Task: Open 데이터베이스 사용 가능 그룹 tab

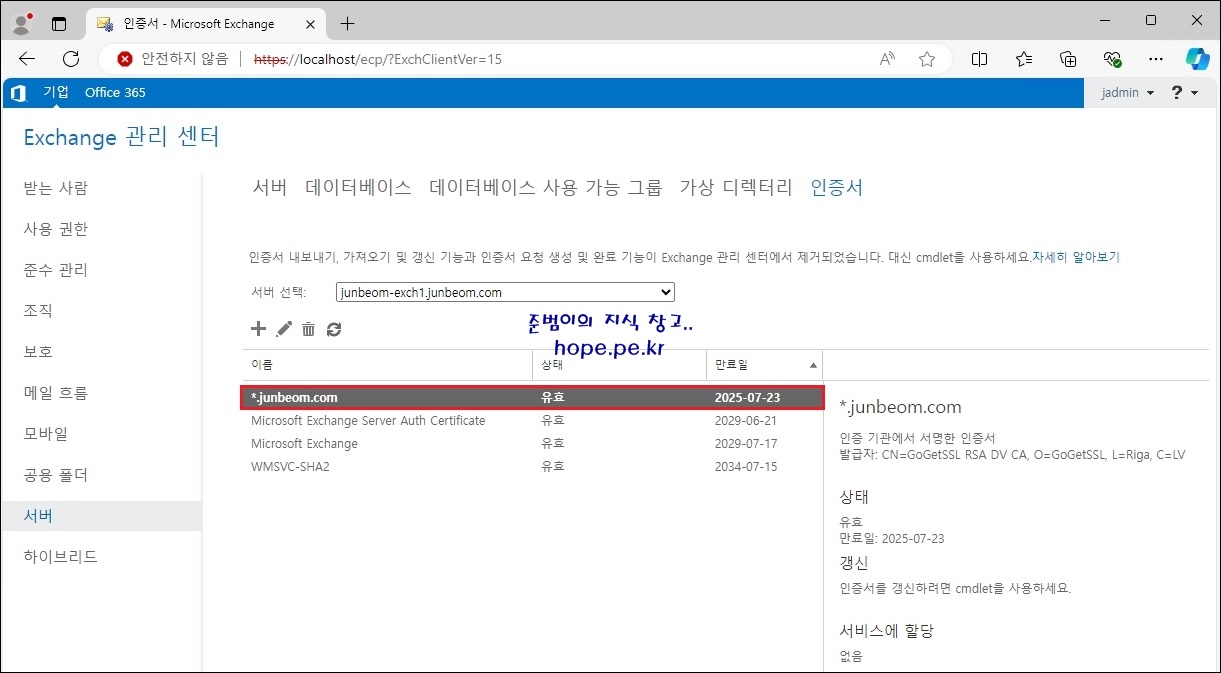Action: (x=546, y=187)
